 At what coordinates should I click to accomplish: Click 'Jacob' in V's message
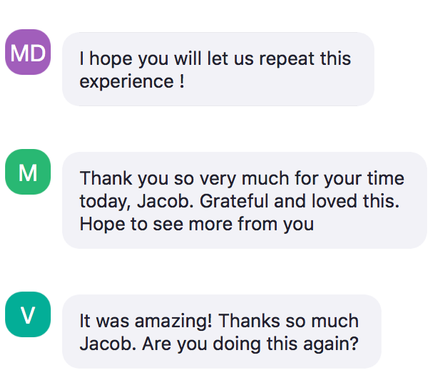pos(106,344)
